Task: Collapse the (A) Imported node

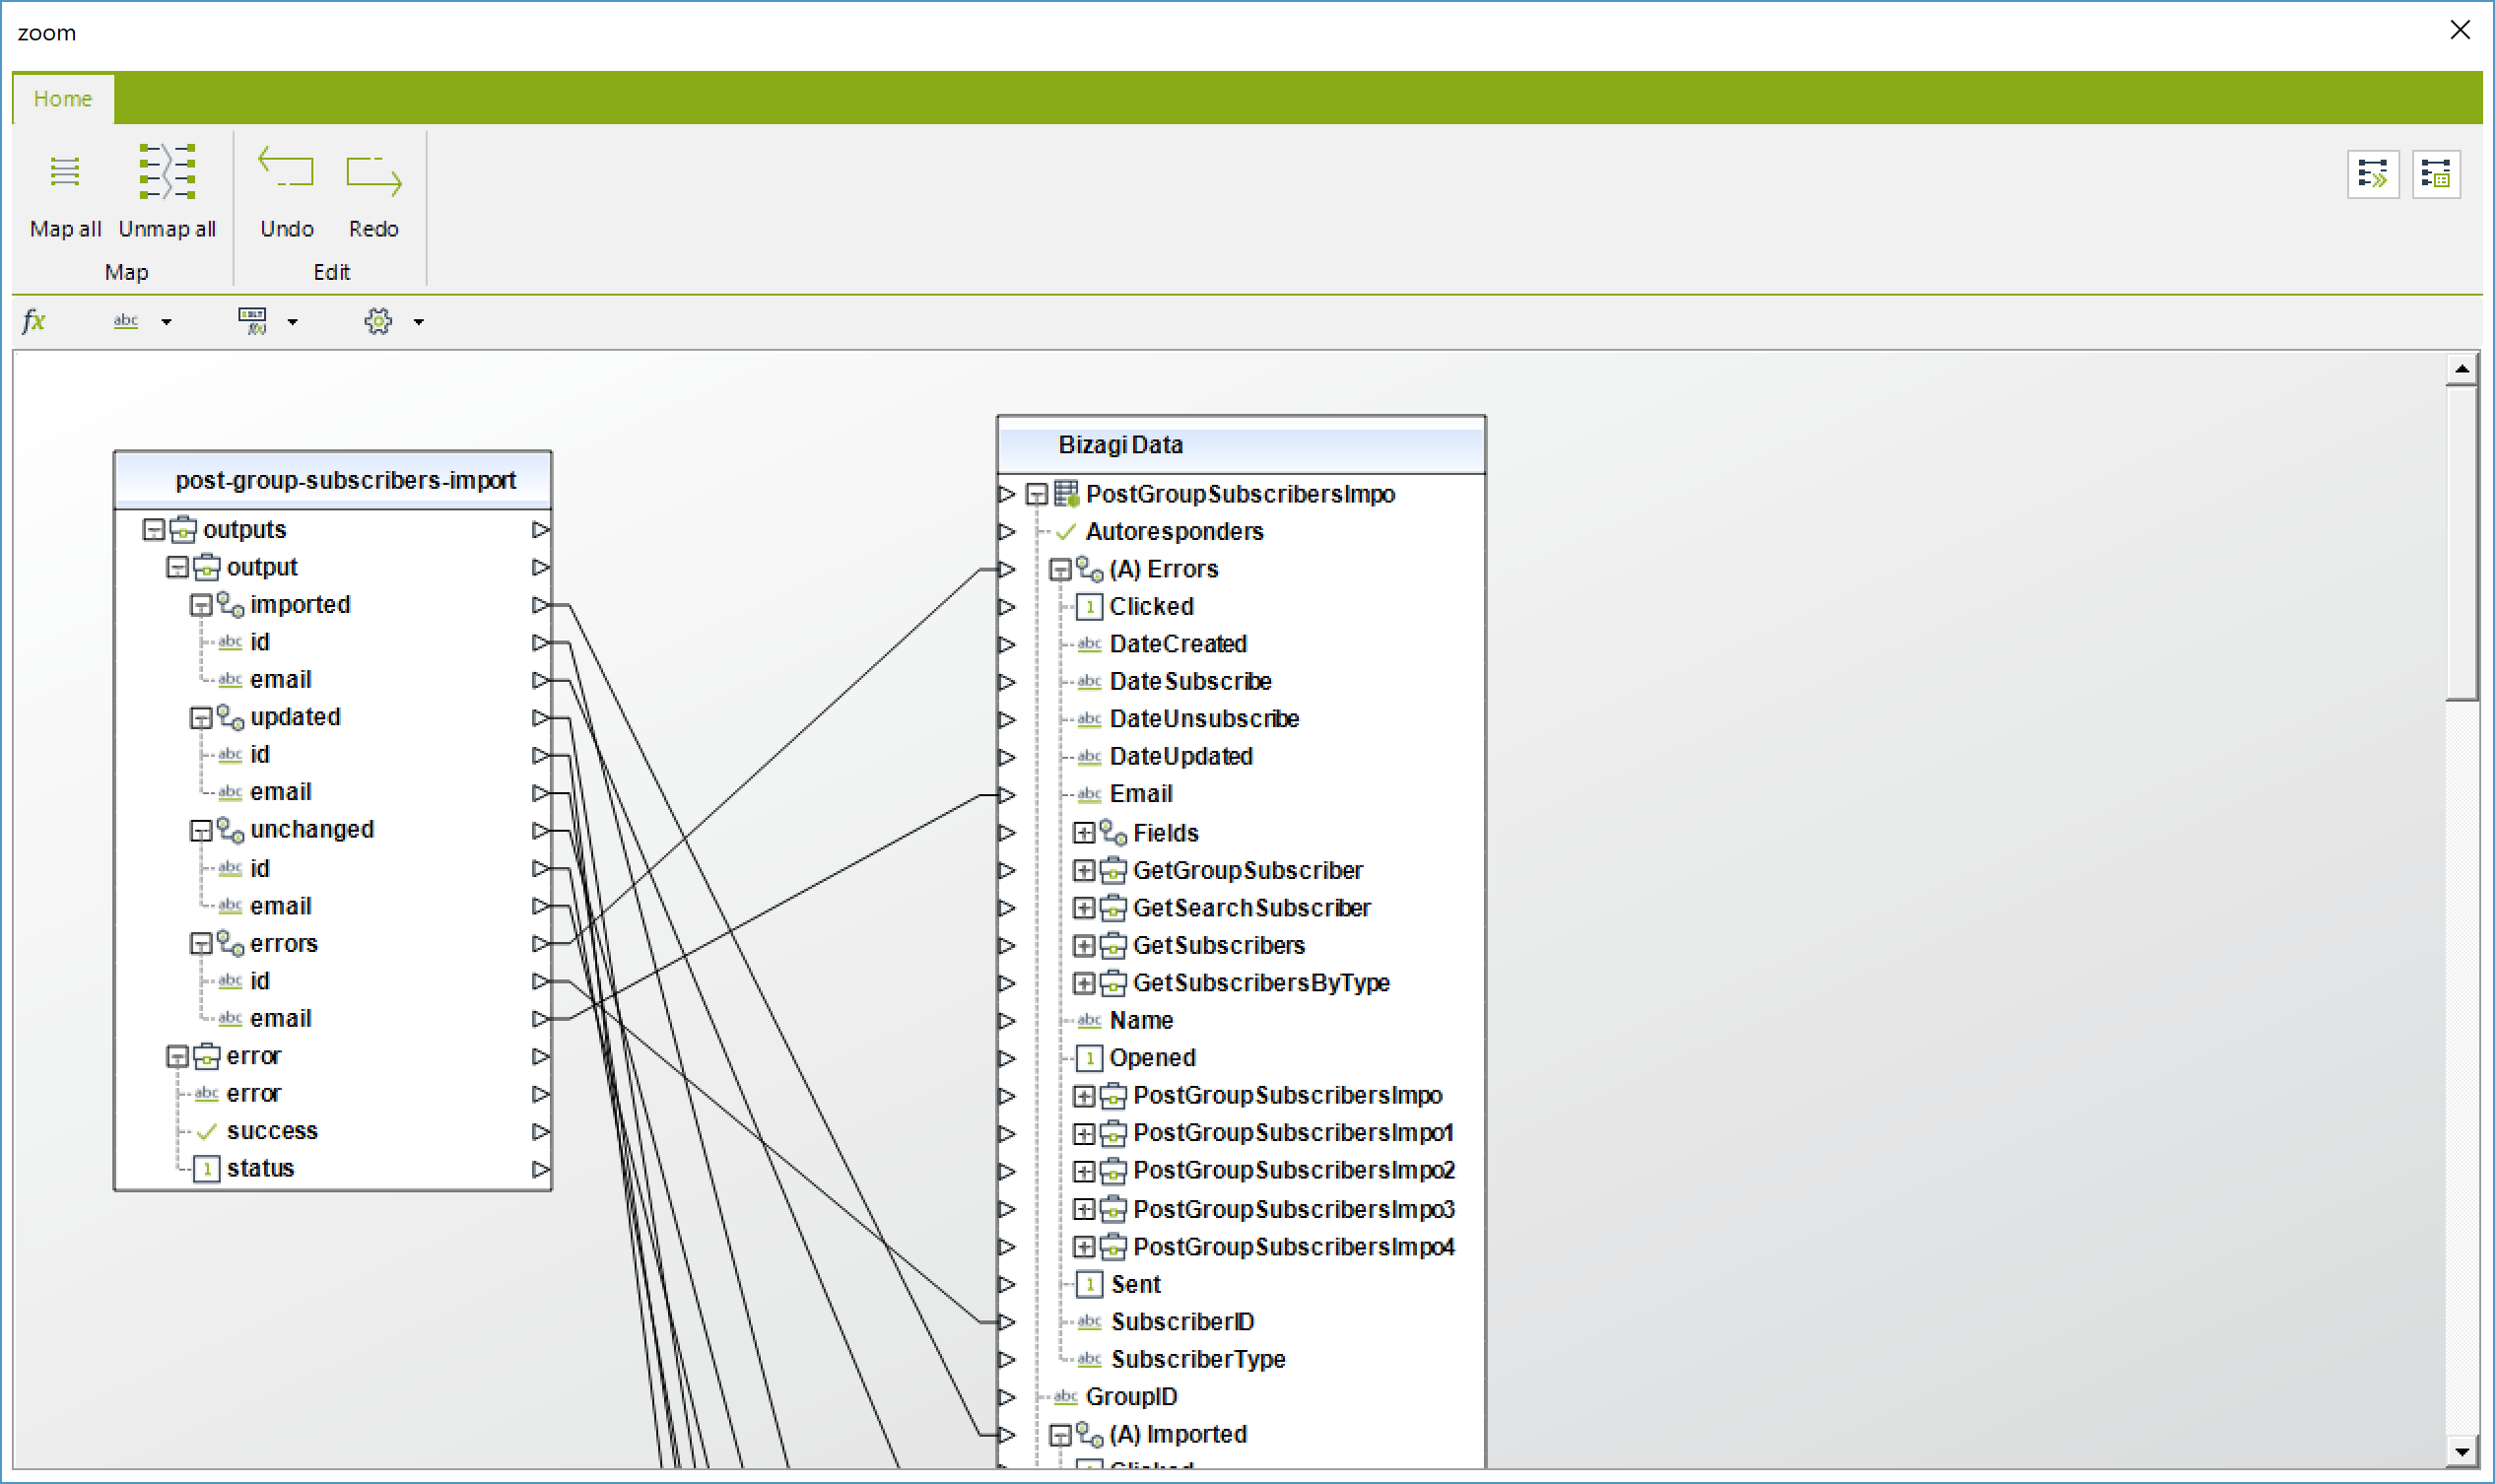Action: [1060, 1435]
